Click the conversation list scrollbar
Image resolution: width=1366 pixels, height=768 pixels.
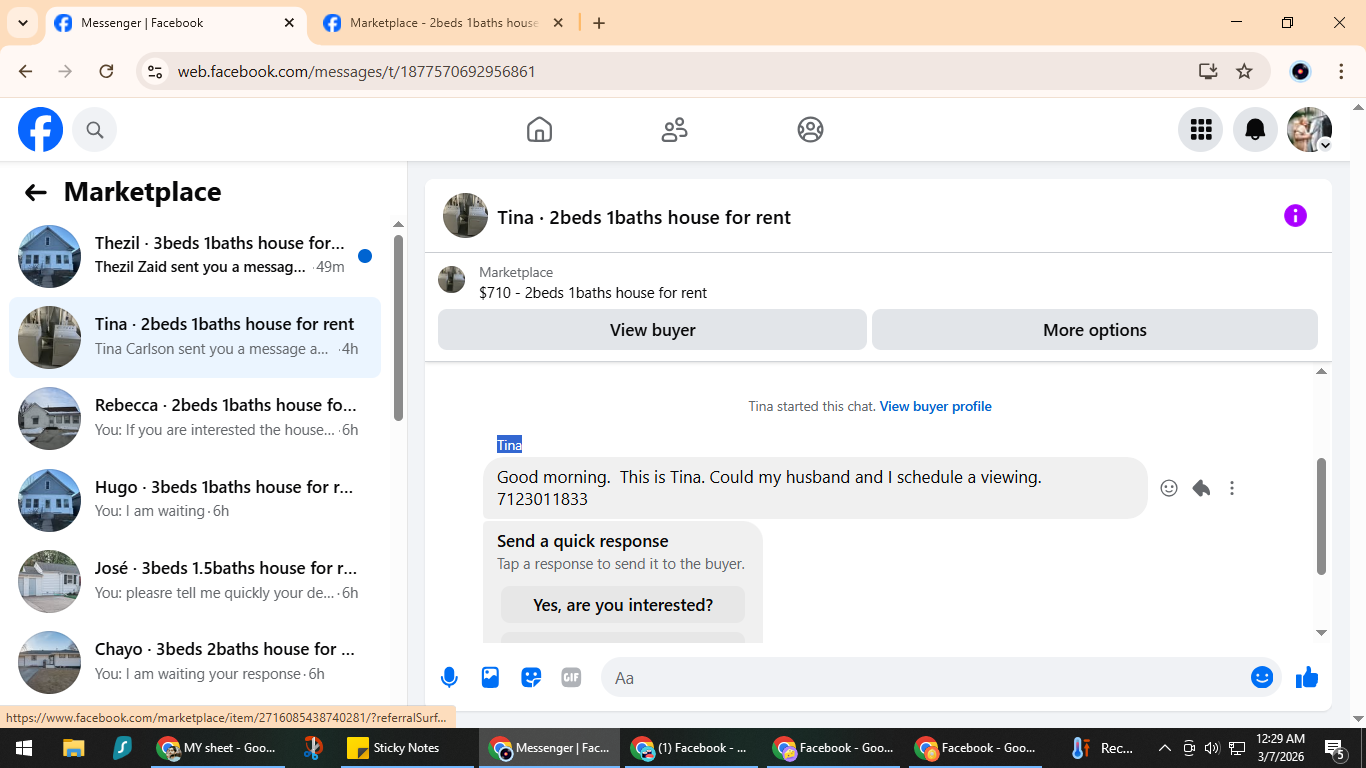click(x=398, y=328)
